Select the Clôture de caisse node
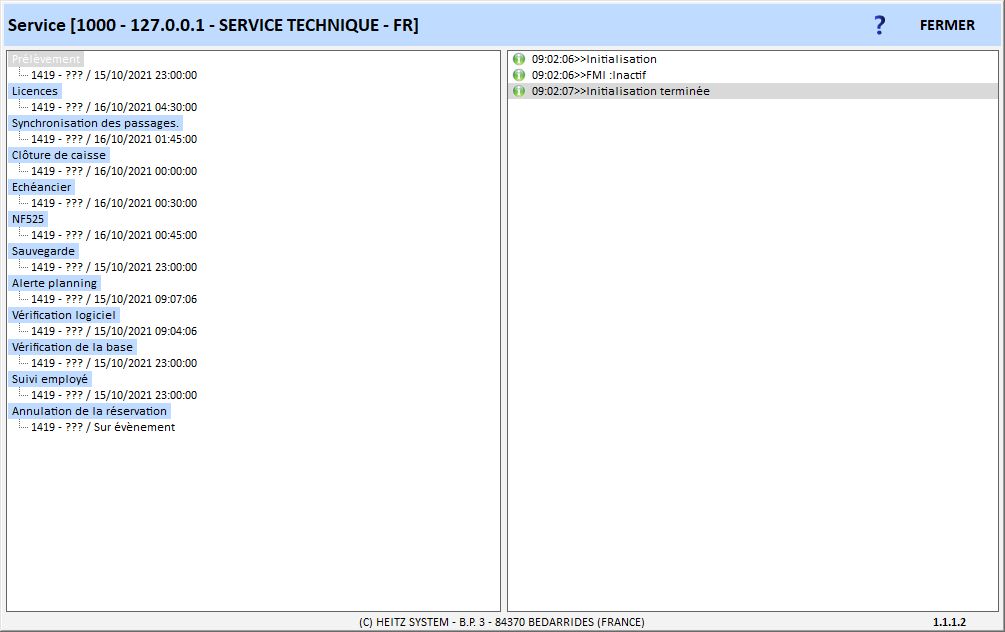The image size is (1005, 632). 58,155
